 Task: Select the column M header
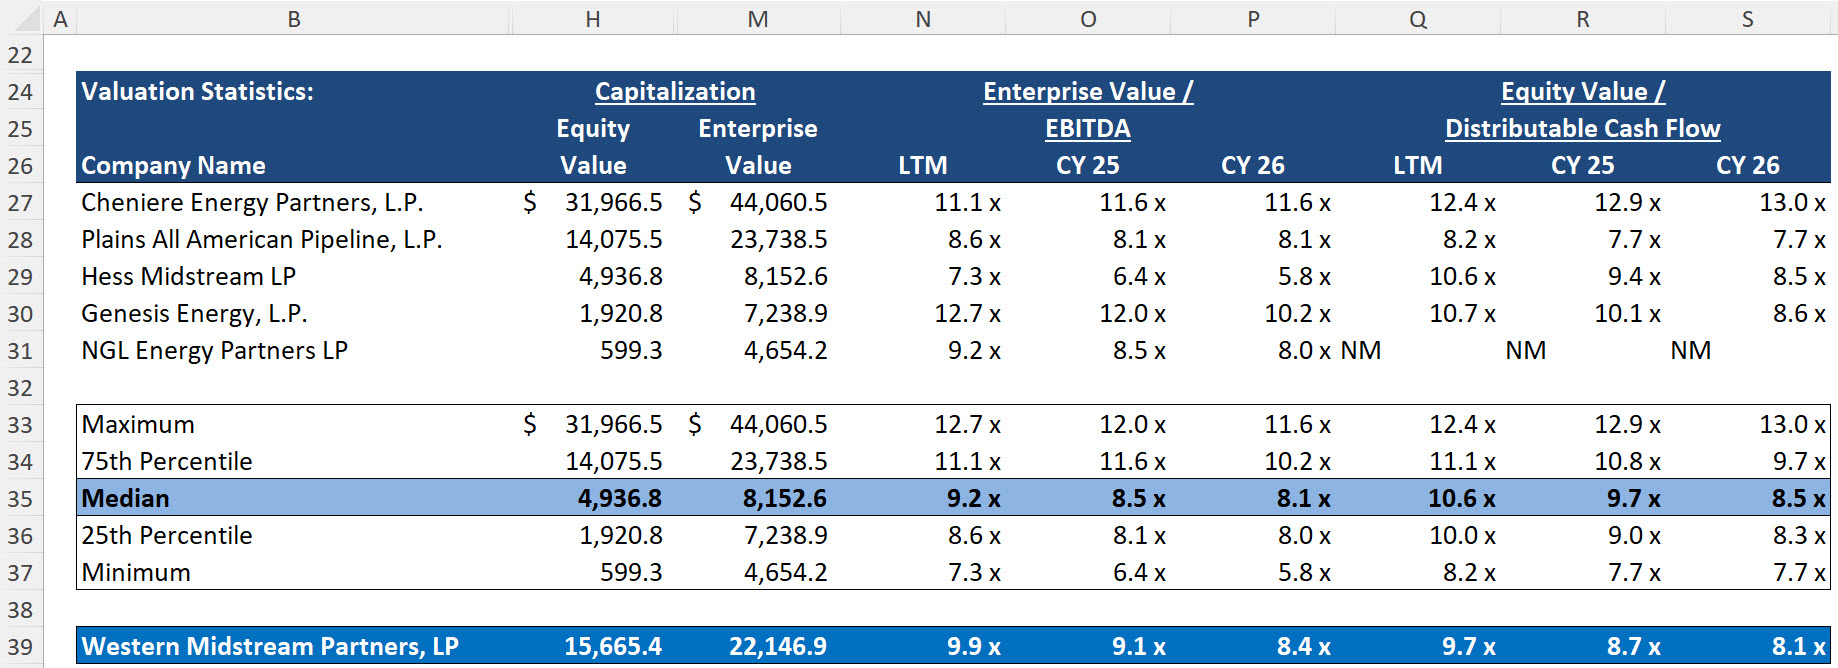(x=758, y=19)
